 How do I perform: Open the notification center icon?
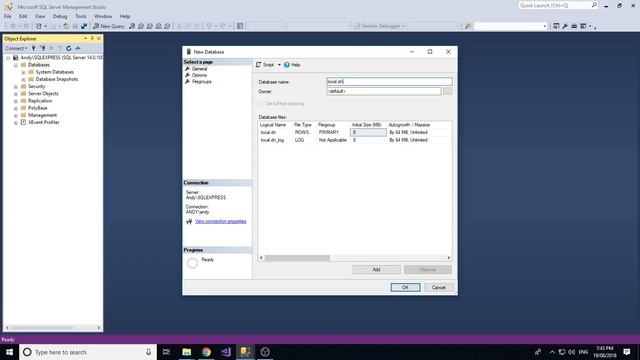pyautogui.click(x=627, y=352)
